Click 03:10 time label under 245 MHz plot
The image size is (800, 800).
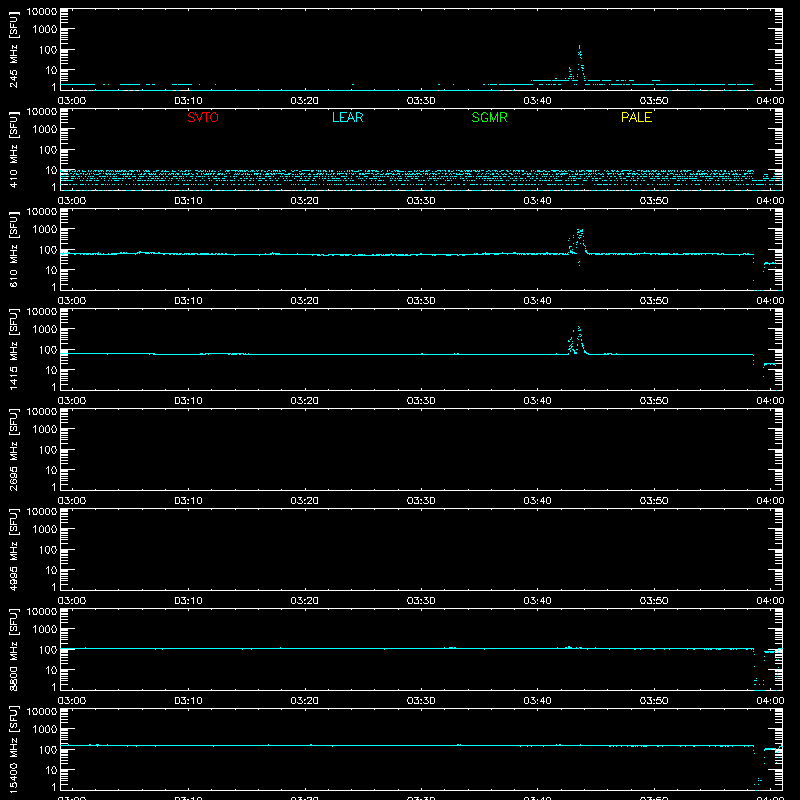188,101
